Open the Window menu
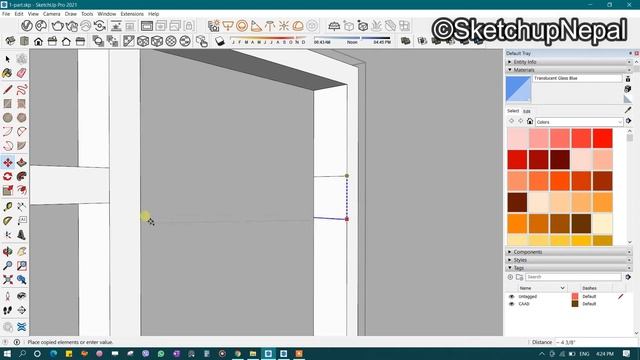 [107, 14]
